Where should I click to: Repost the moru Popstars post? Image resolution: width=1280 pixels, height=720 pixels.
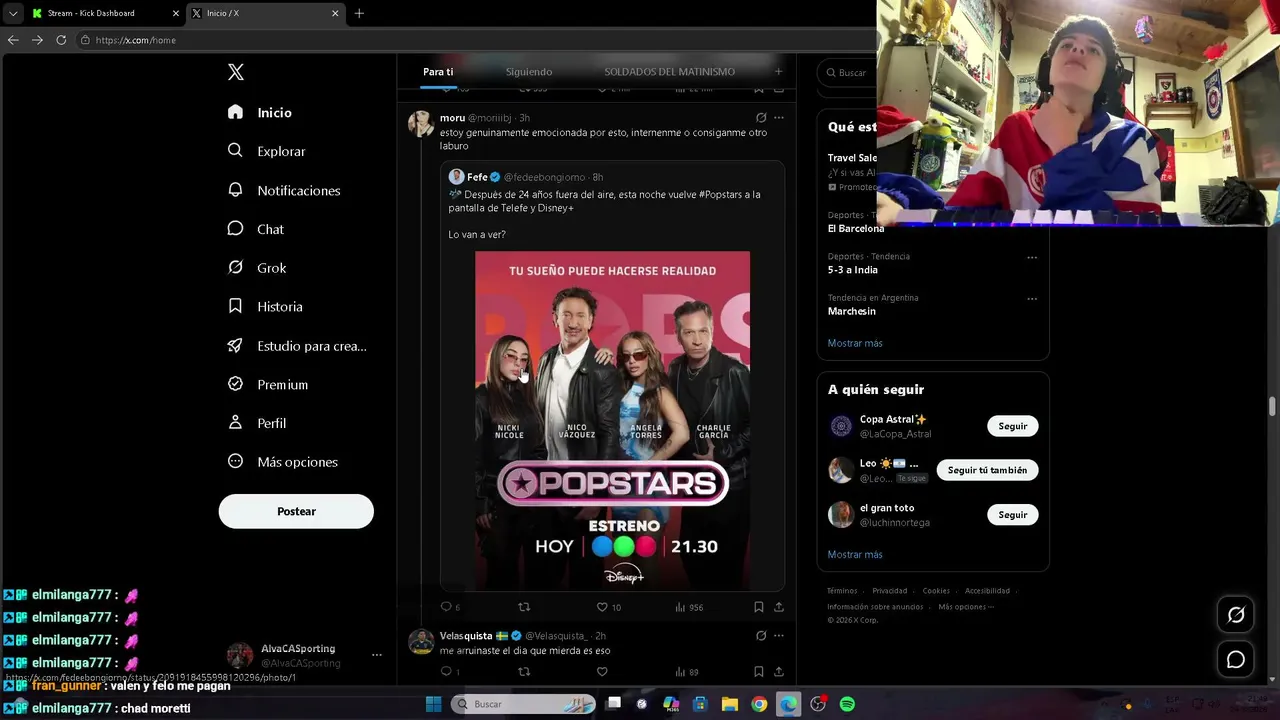523,607
